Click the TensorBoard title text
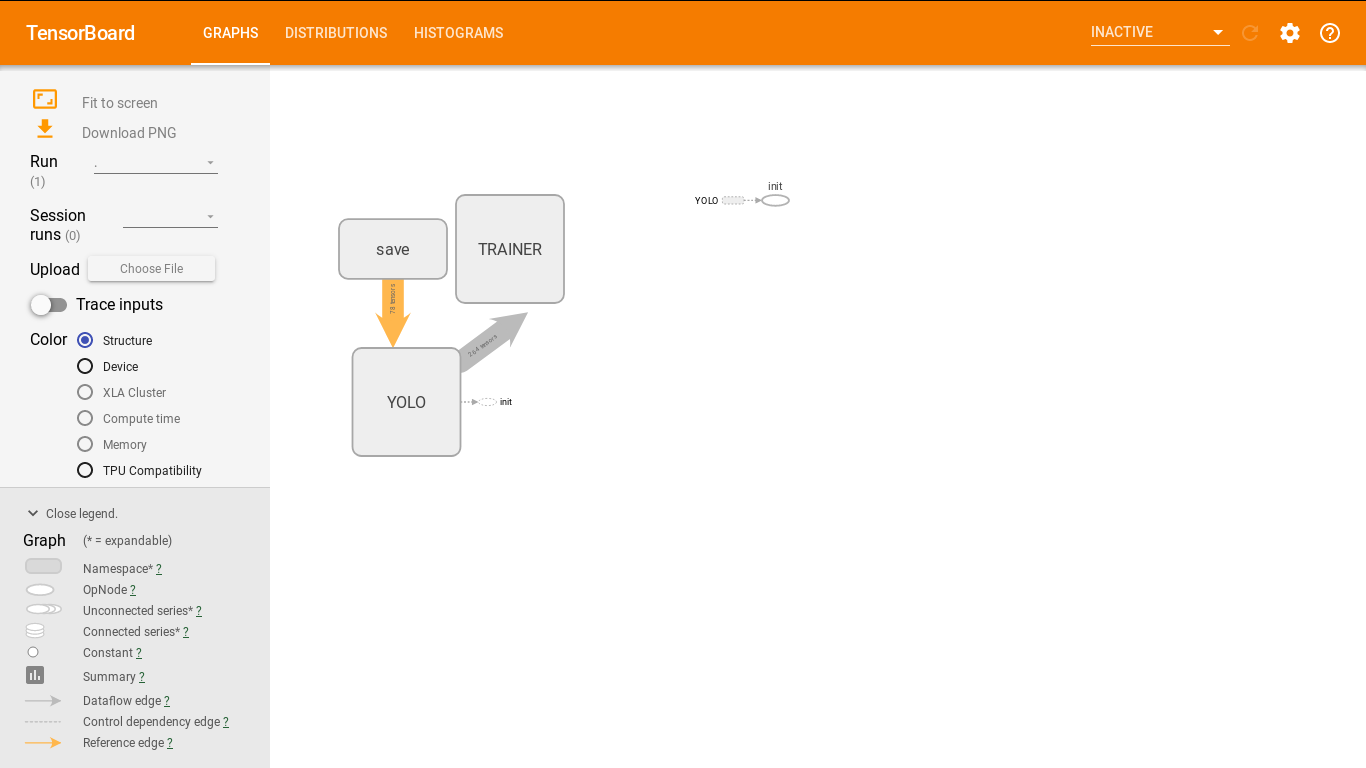This screenshot has height=768, width=1366. click(80, 33)
